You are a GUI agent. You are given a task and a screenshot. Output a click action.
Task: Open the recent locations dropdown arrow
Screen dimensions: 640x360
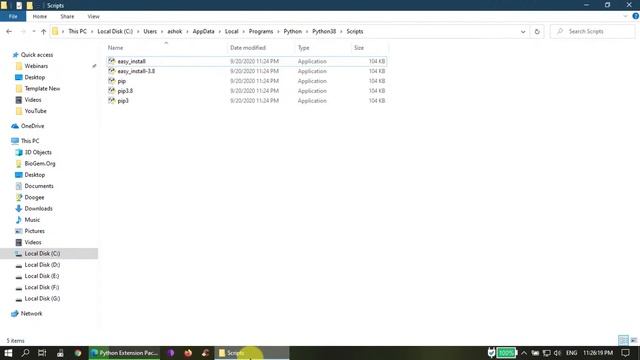34,31
